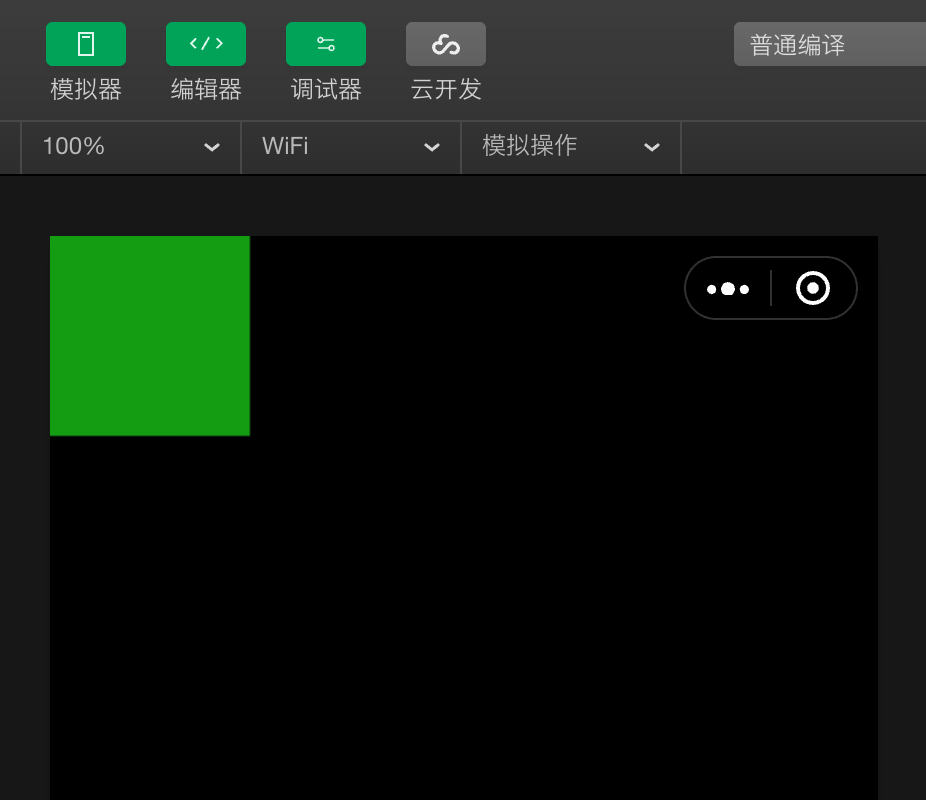Select the code brackets icon above 编辑器
926x800 pixels.
click(206, 44)
